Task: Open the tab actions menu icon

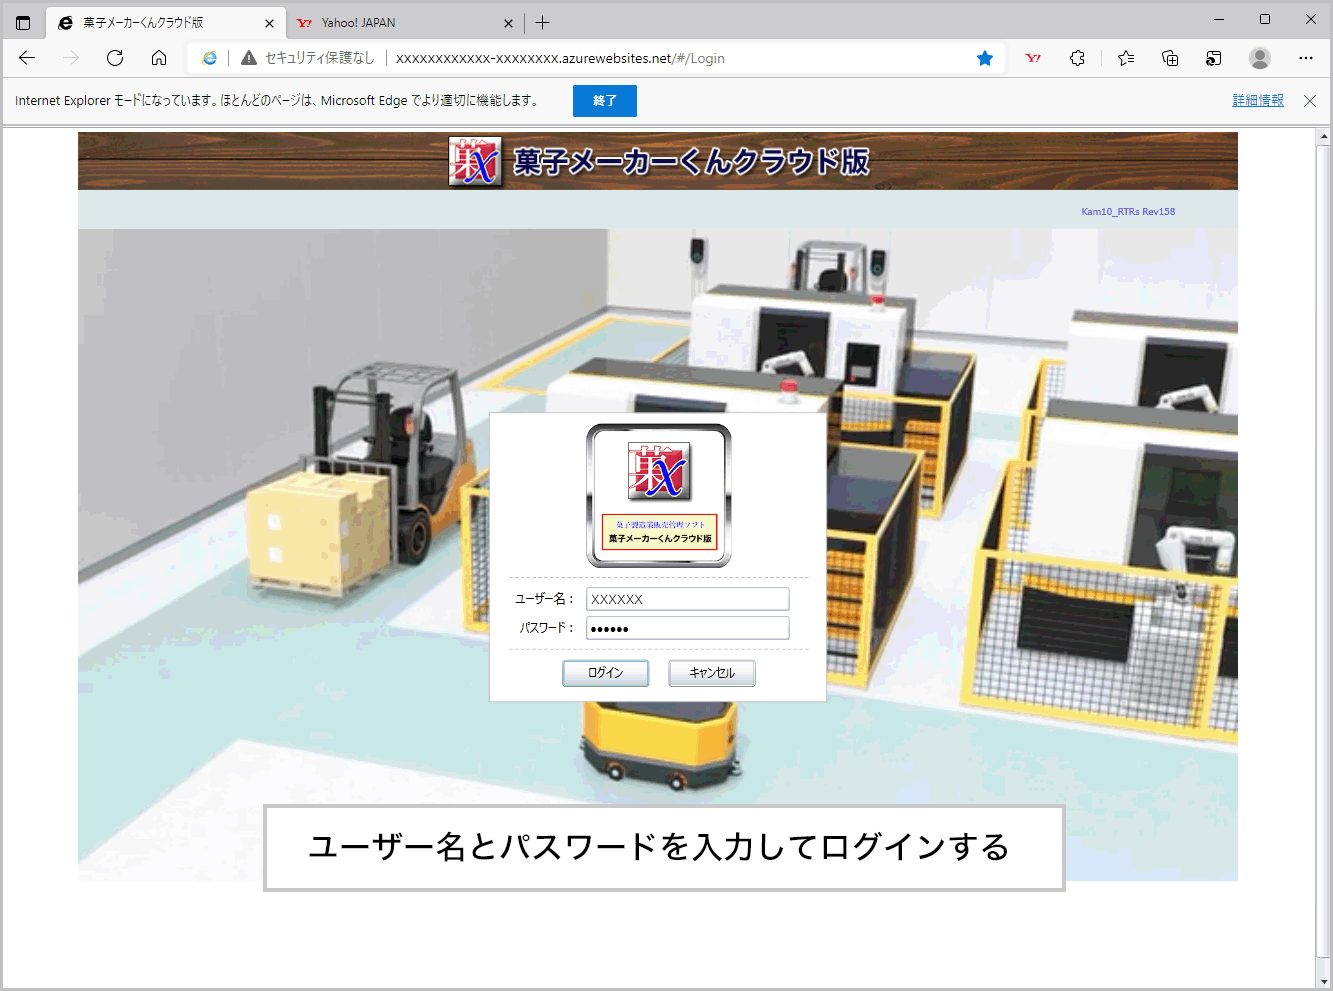Action: 23,22
